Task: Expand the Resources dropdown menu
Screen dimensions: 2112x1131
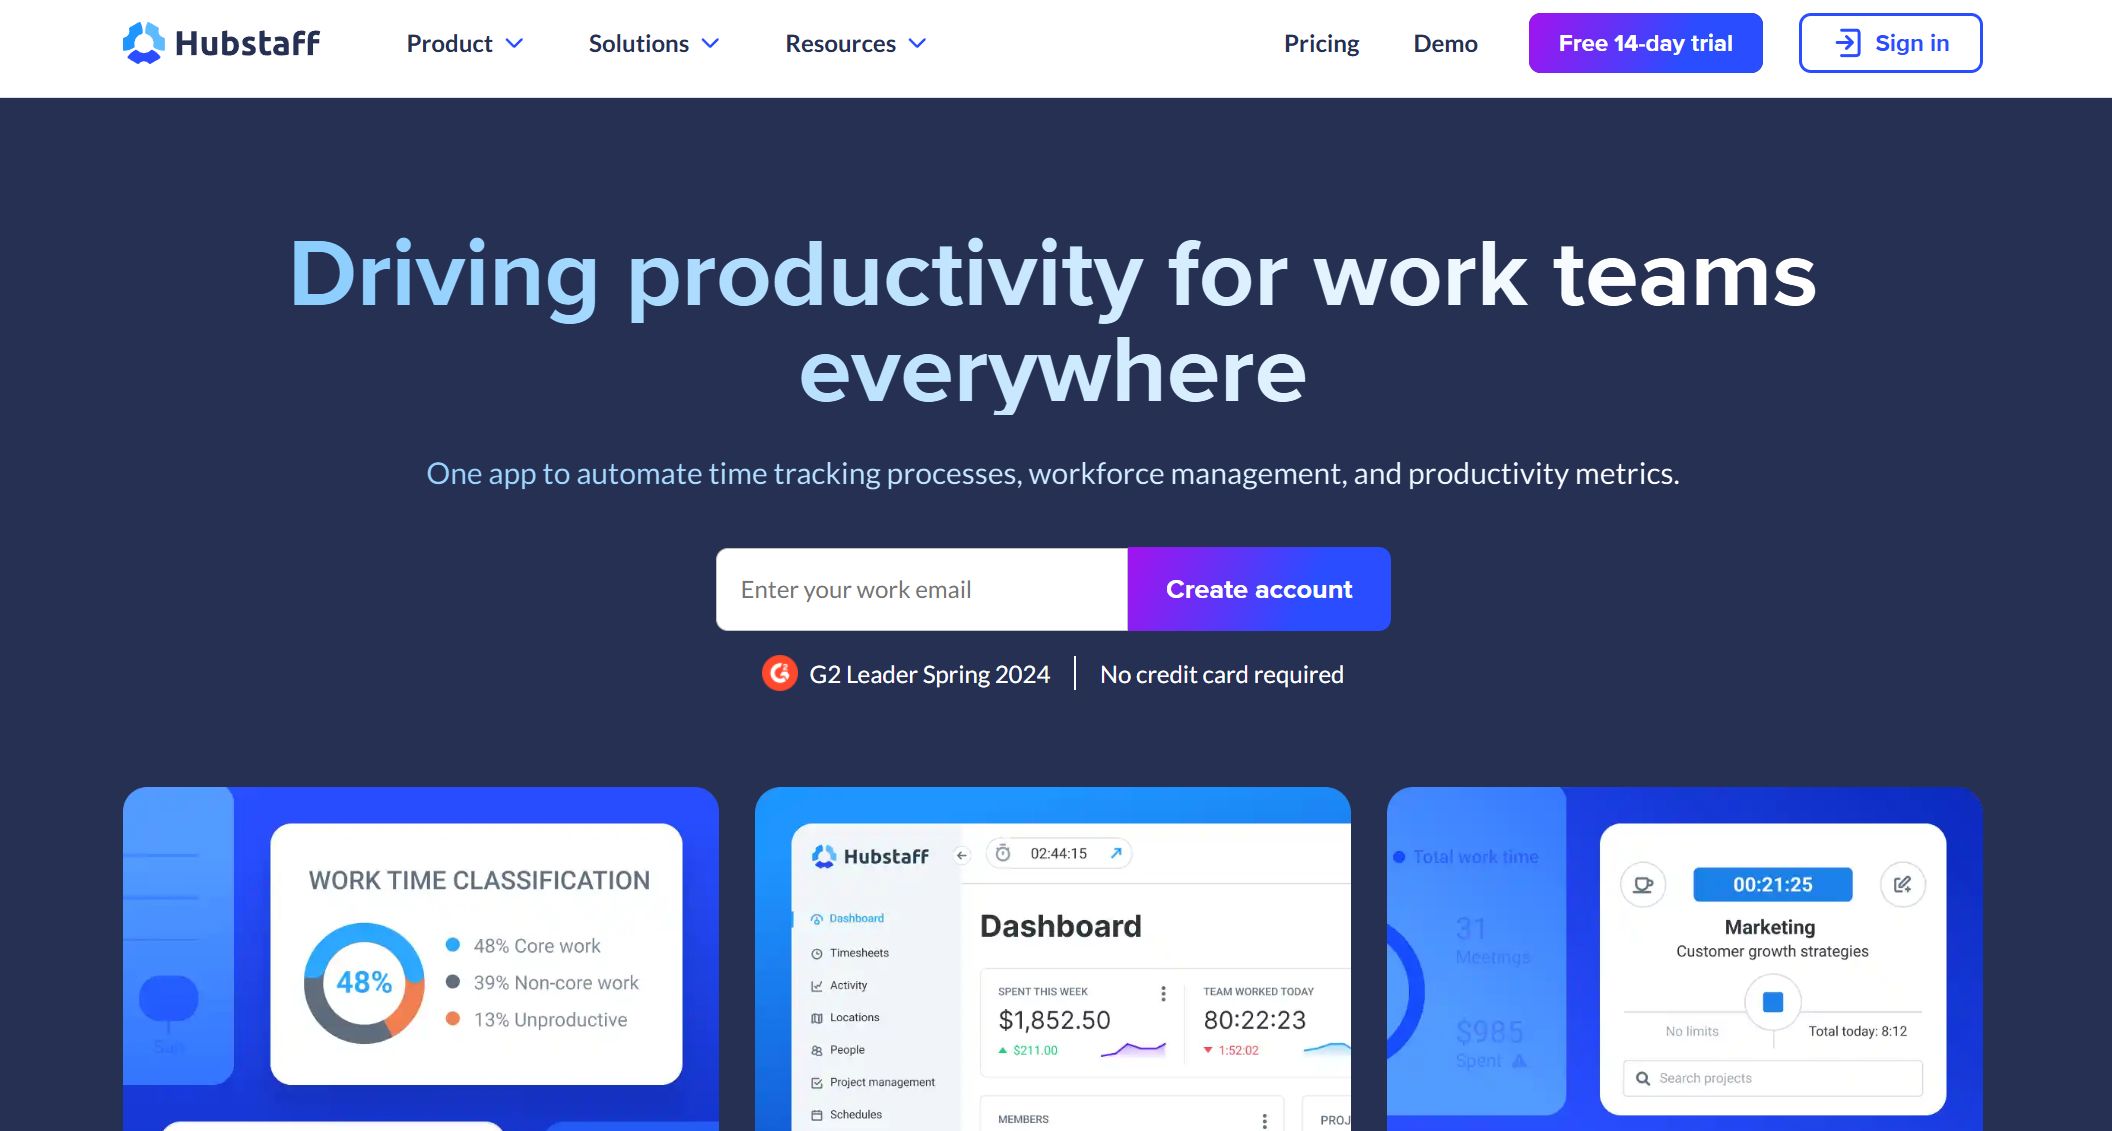Action: pyautogui.click(x=858, y=42)
